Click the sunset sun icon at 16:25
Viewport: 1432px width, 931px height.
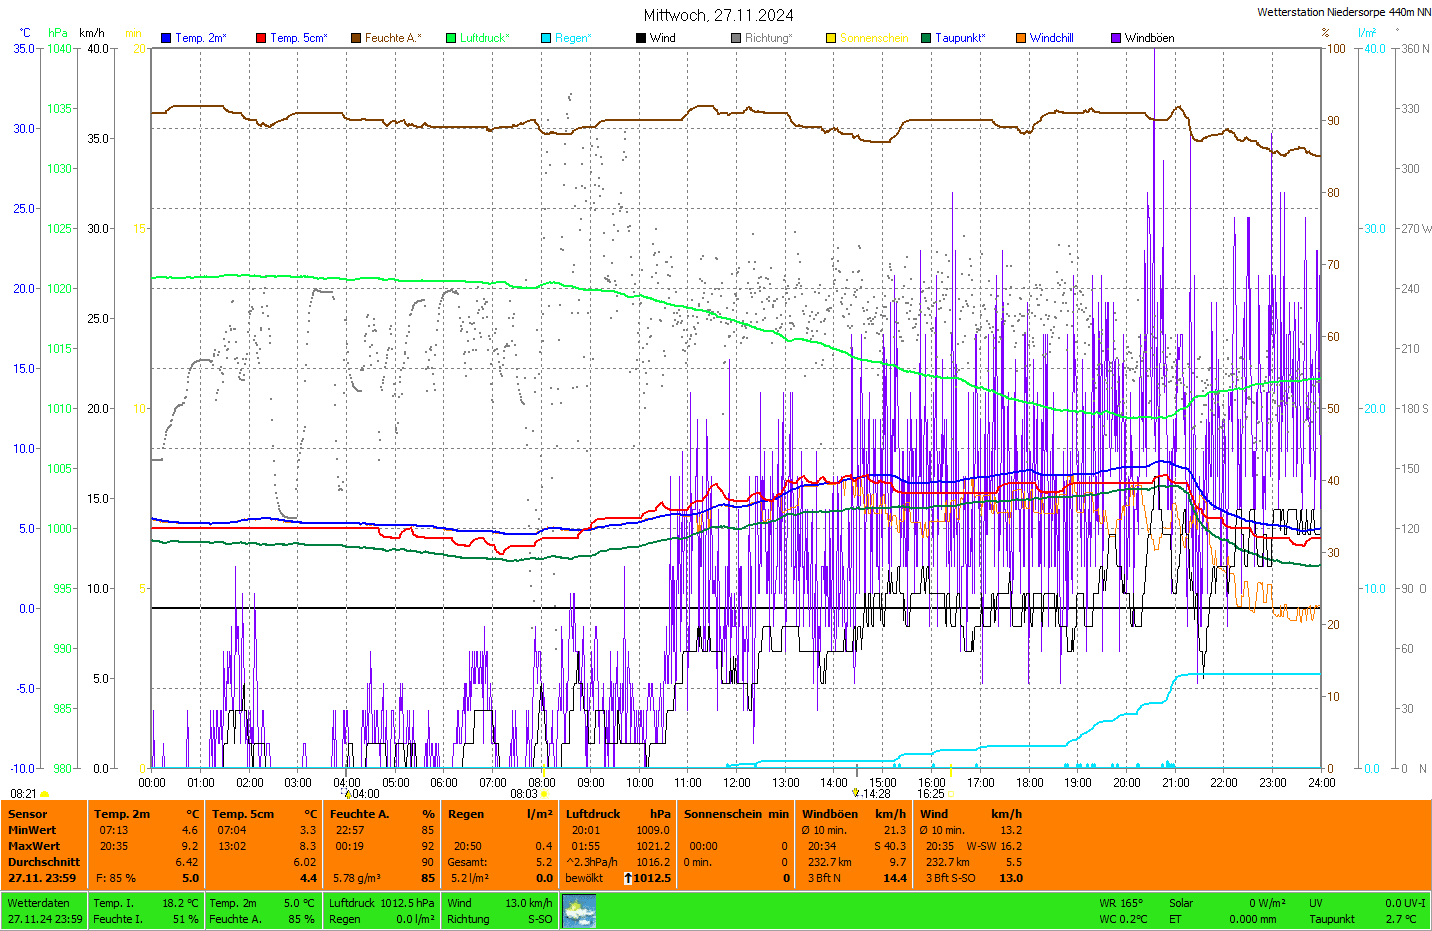950,794
